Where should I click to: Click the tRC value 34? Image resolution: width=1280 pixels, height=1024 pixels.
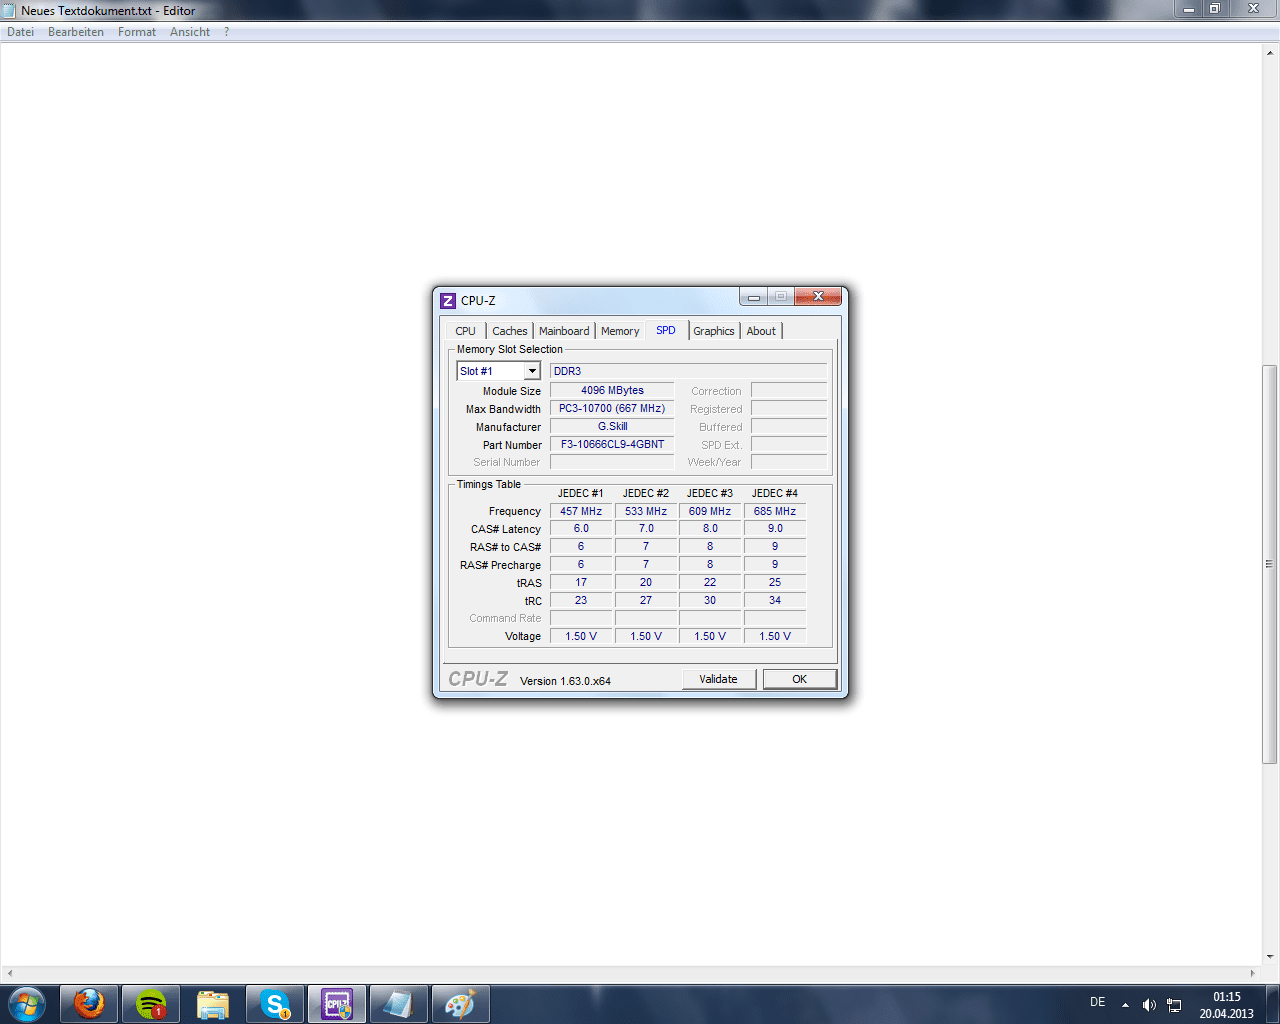(x=775, y=600)
